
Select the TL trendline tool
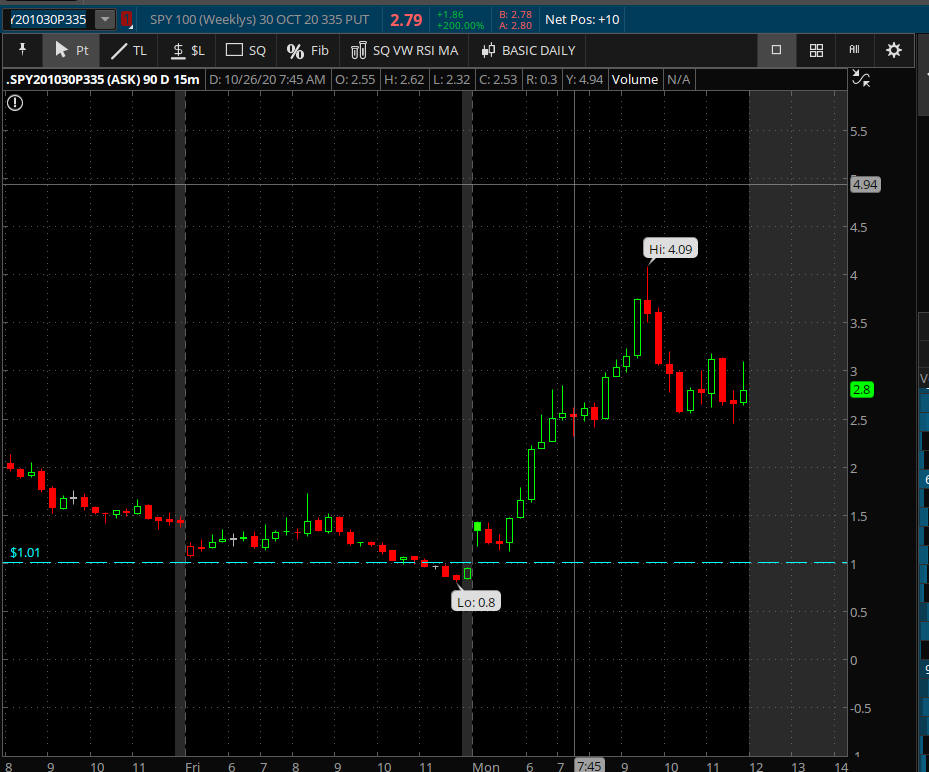tap(129, 50)
